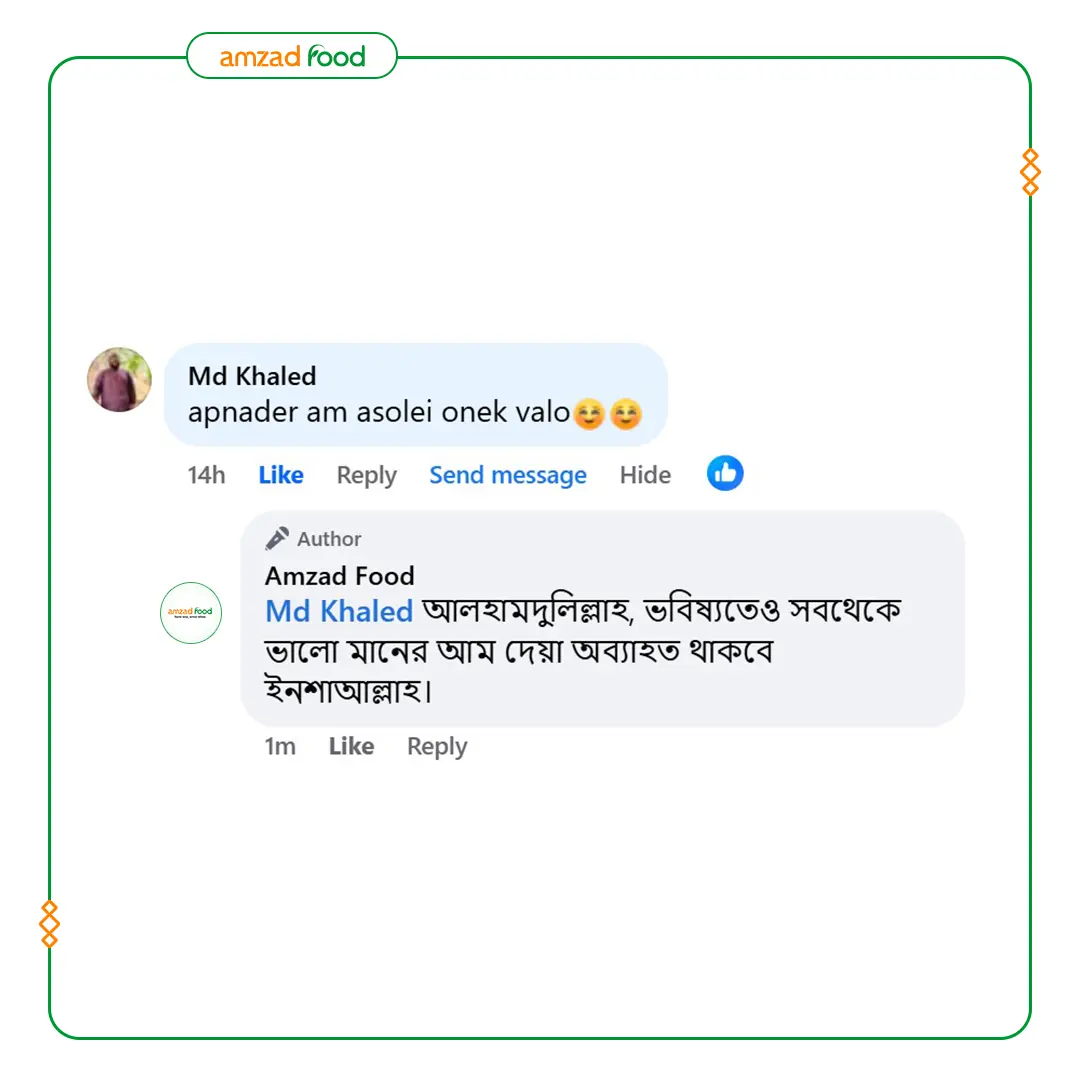
Task: Hide Md Khaled's comment
Action: pyautogui.click(x=645, y=475)
